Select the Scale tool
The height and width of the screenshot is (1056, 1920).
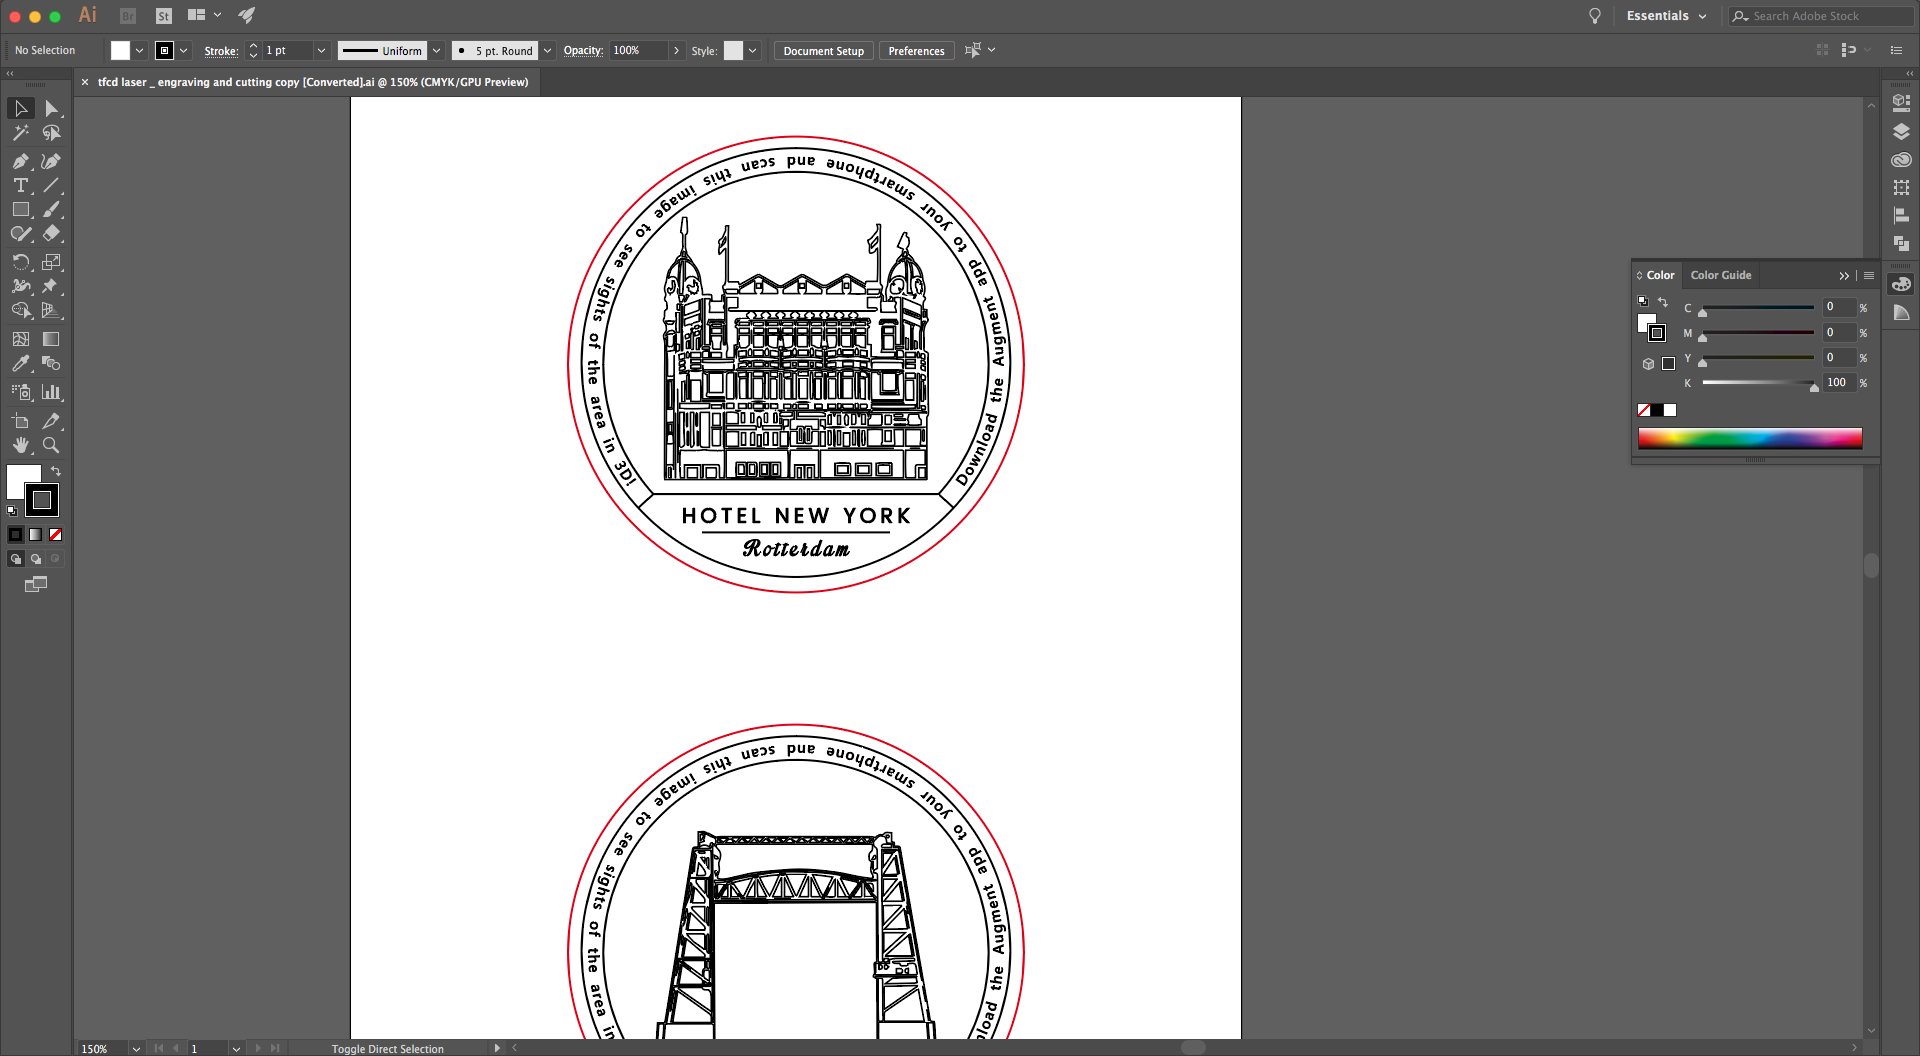point(52,262)
